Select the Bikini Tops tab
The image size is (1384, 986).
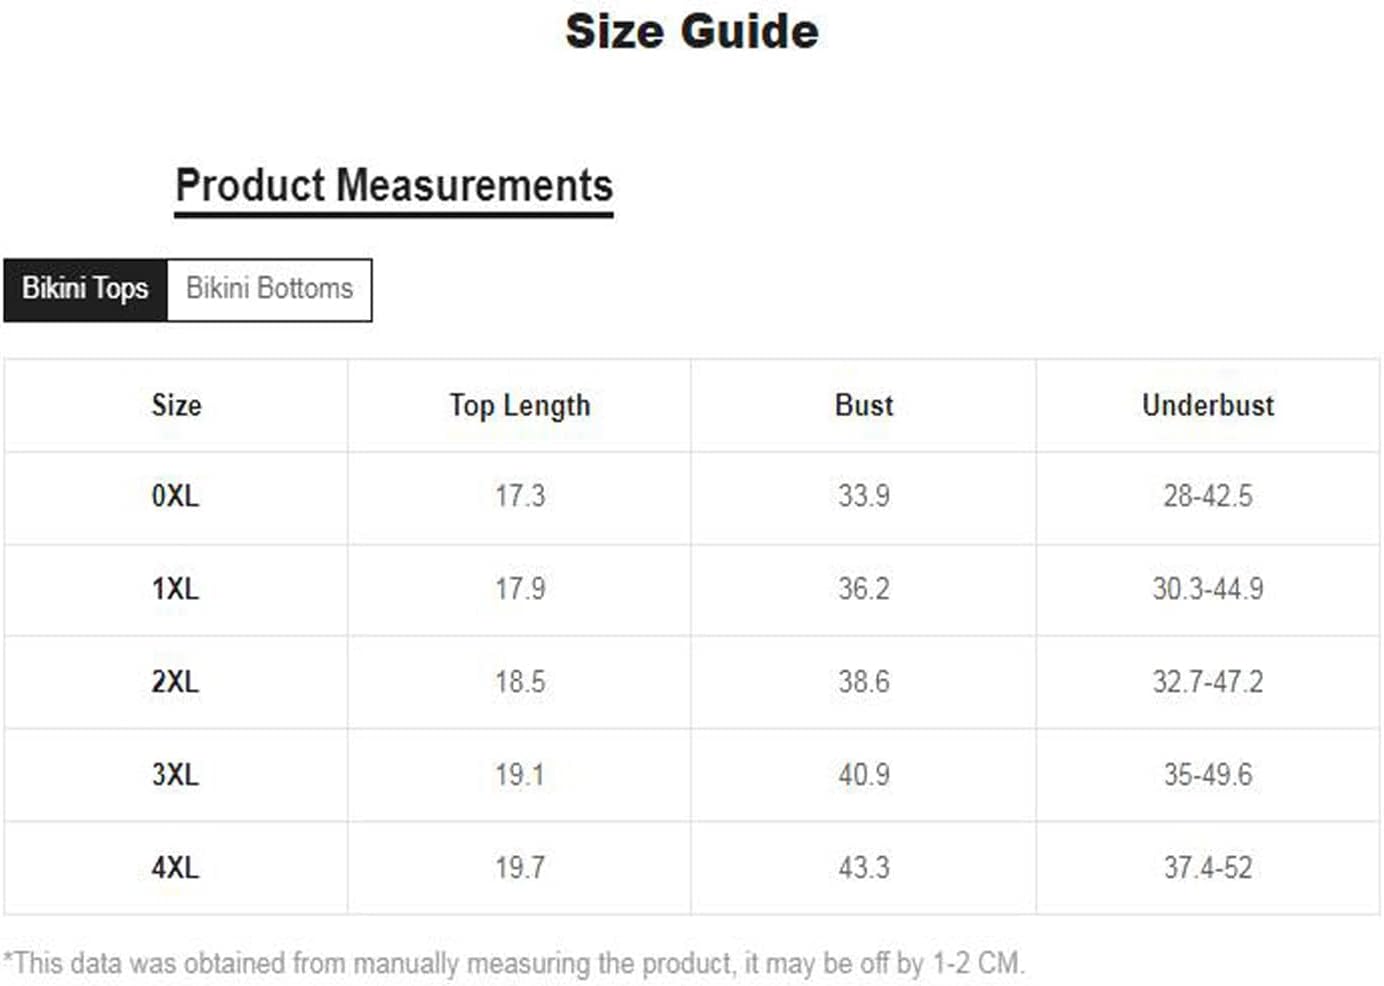85,290
